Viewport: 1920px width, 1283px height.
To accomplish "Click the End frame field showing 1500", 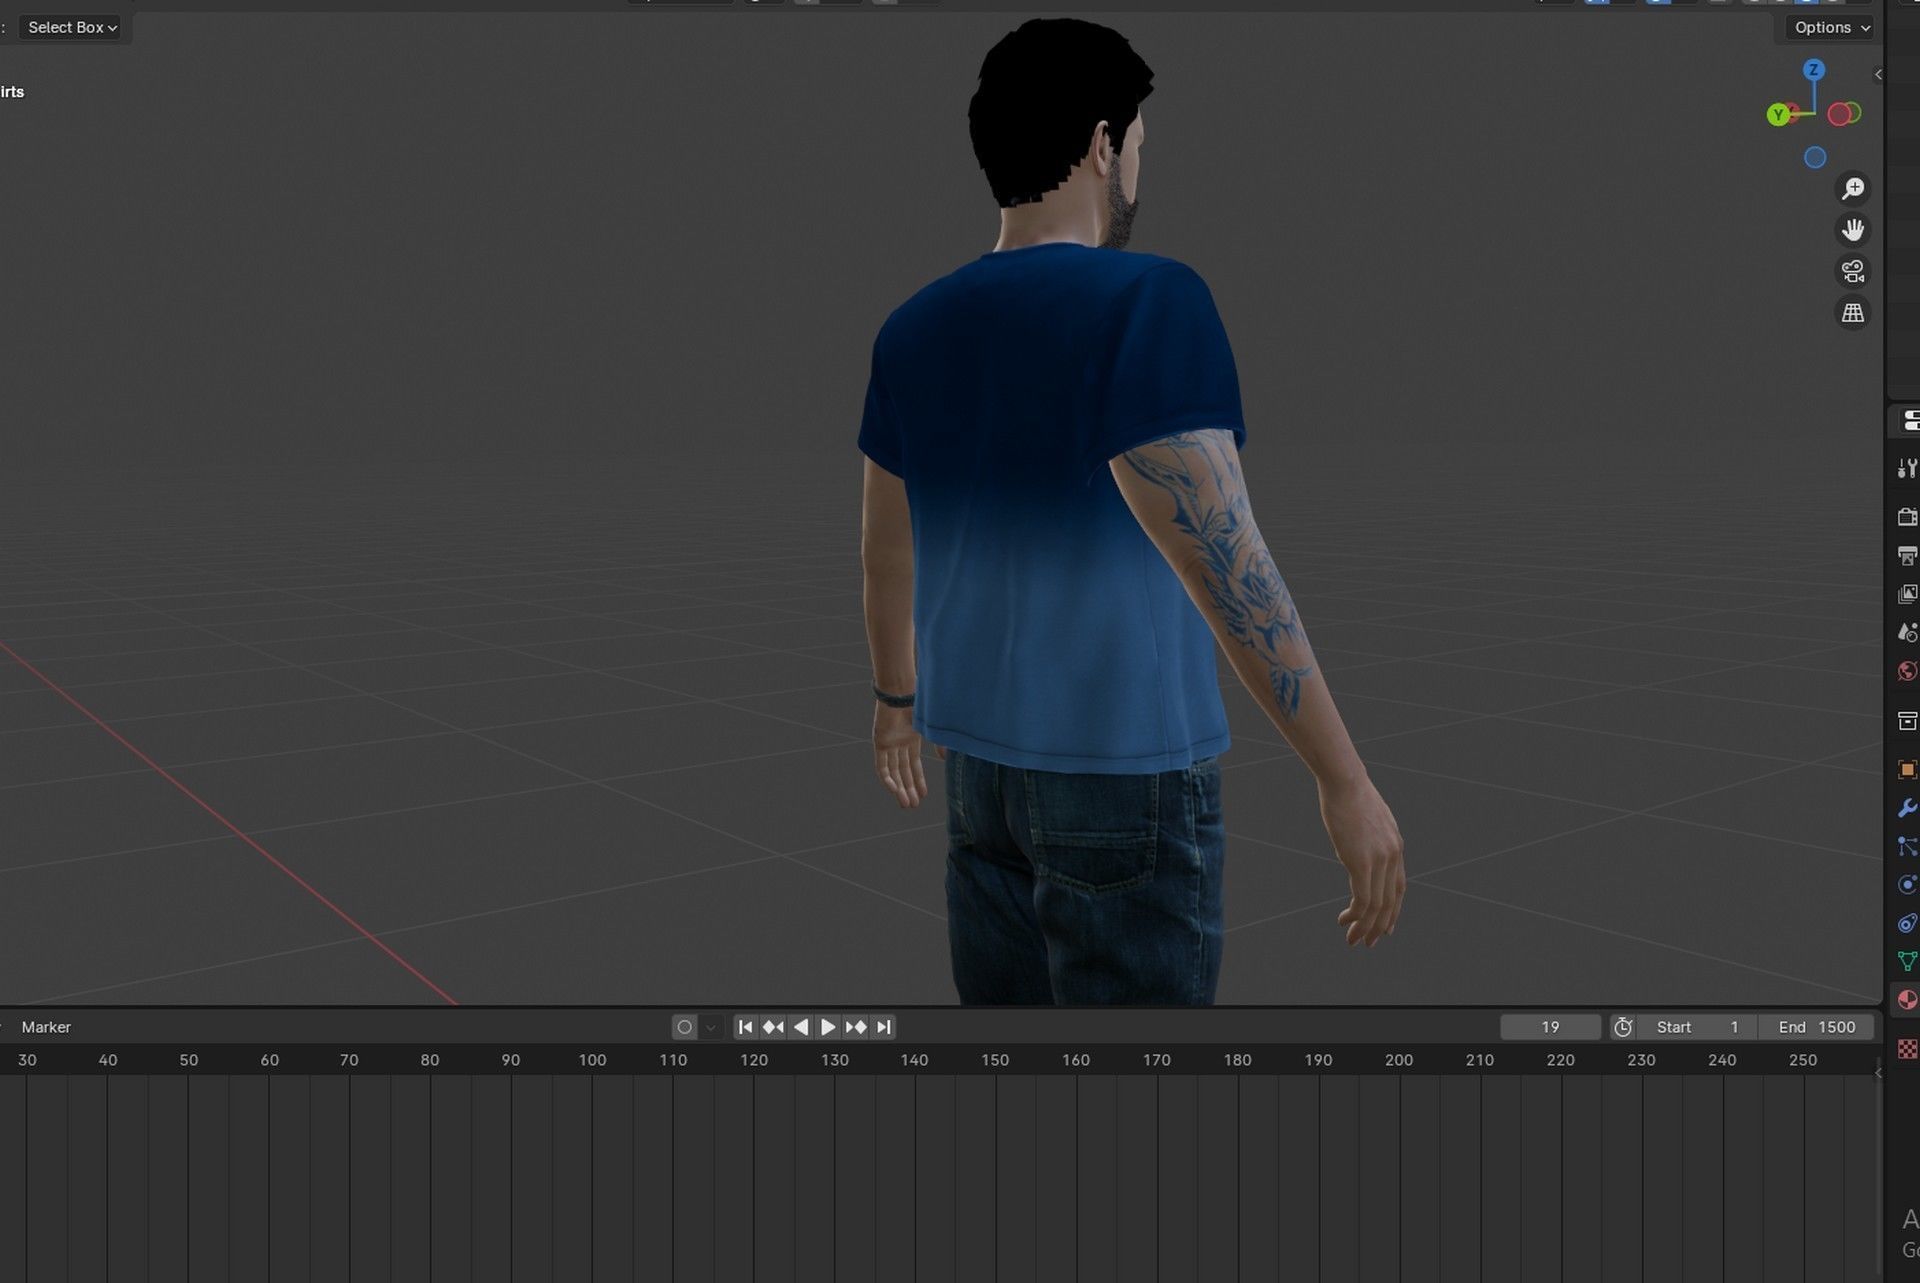I will point(1816,1027).
